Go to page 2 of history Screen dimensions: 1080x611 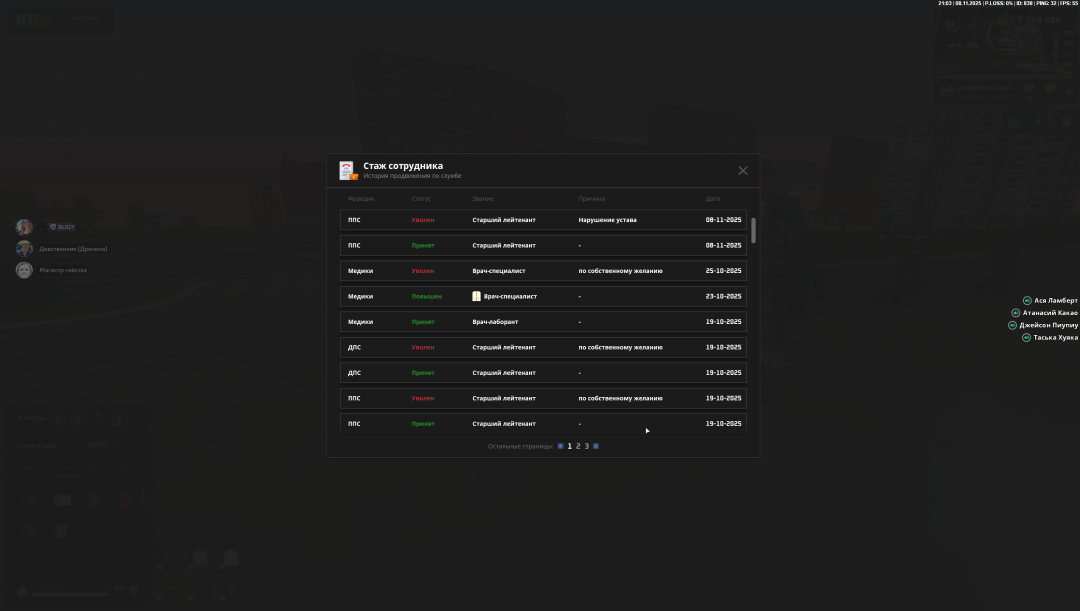pyautogui.click(x=578, y=446)
